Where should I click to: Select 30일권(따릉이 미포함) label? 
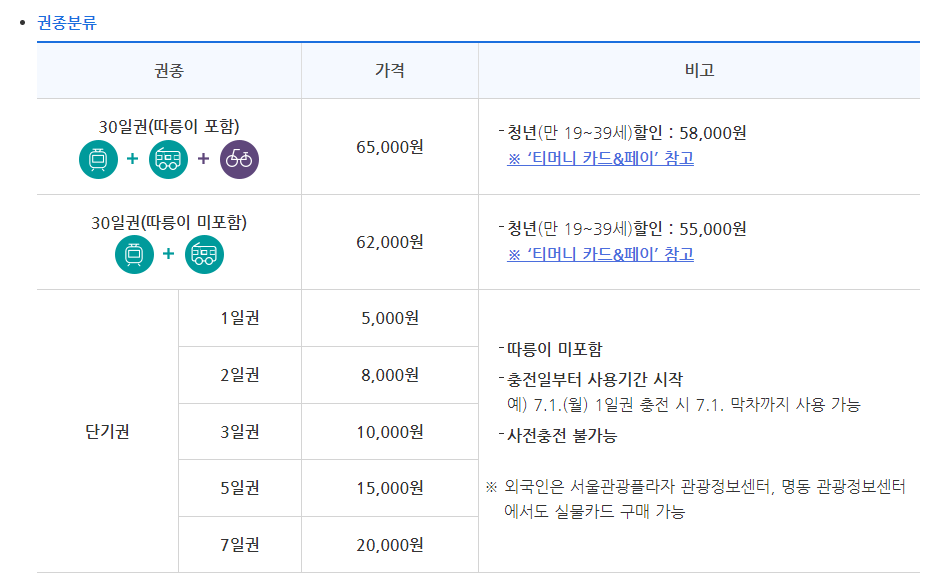[169, 223]
